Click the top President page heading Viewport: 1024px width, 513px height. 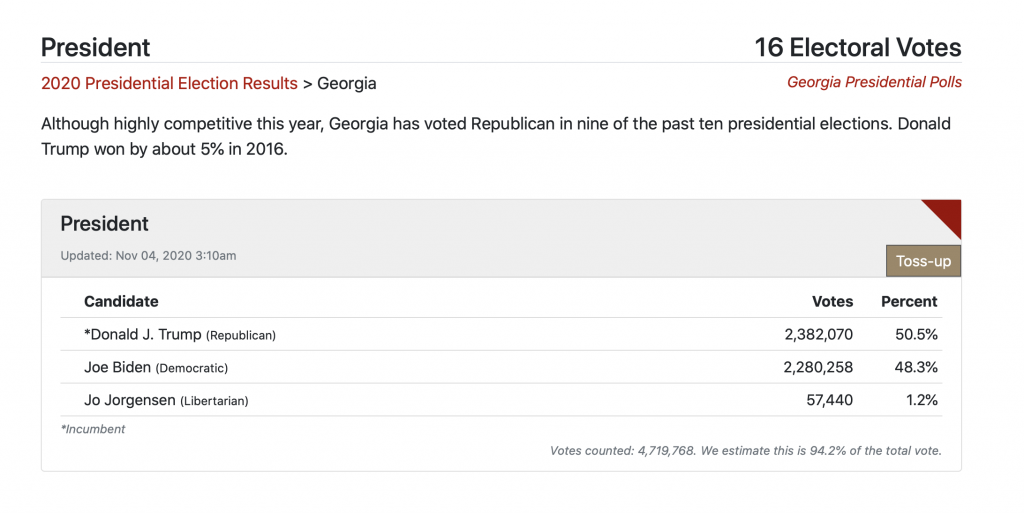coord(95,48)
